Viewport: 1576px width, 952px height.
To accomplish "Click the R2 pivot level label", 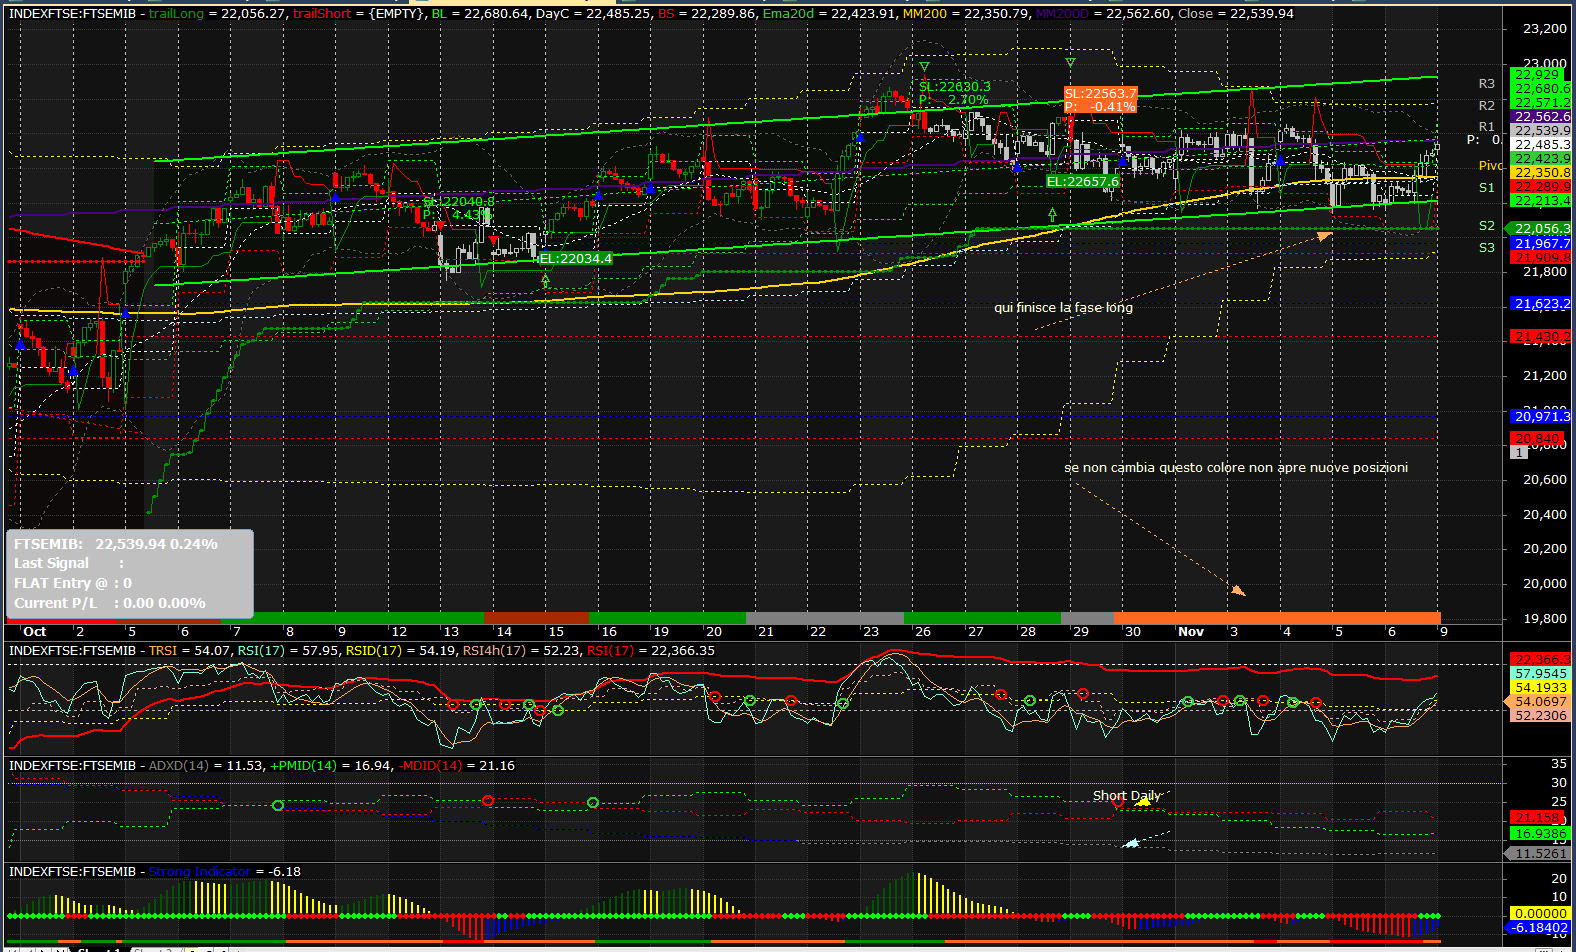I will click(1487, 105).
